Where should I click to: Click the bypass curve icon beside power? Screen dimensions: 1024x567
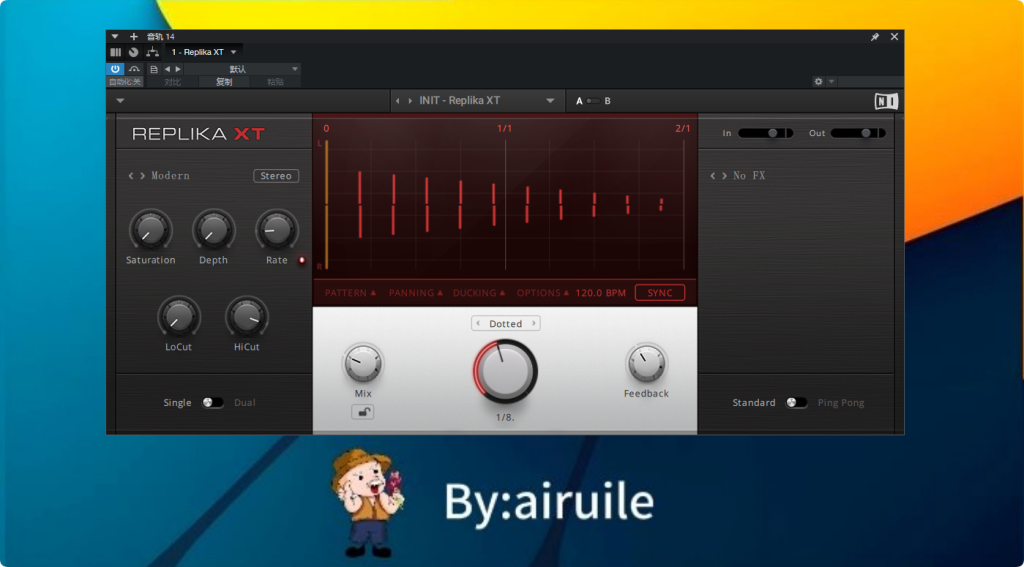click(x=134, y=69)
